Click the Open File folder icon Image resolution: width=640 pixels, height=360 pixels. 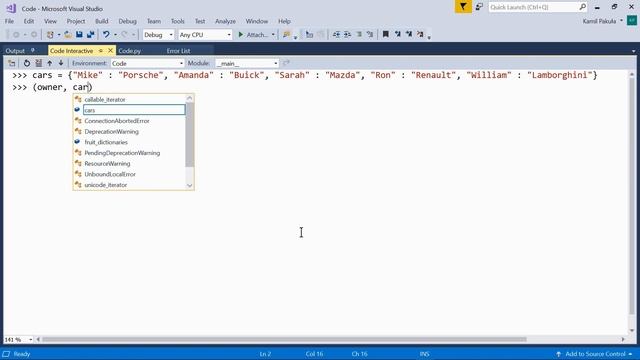point(68,35)
